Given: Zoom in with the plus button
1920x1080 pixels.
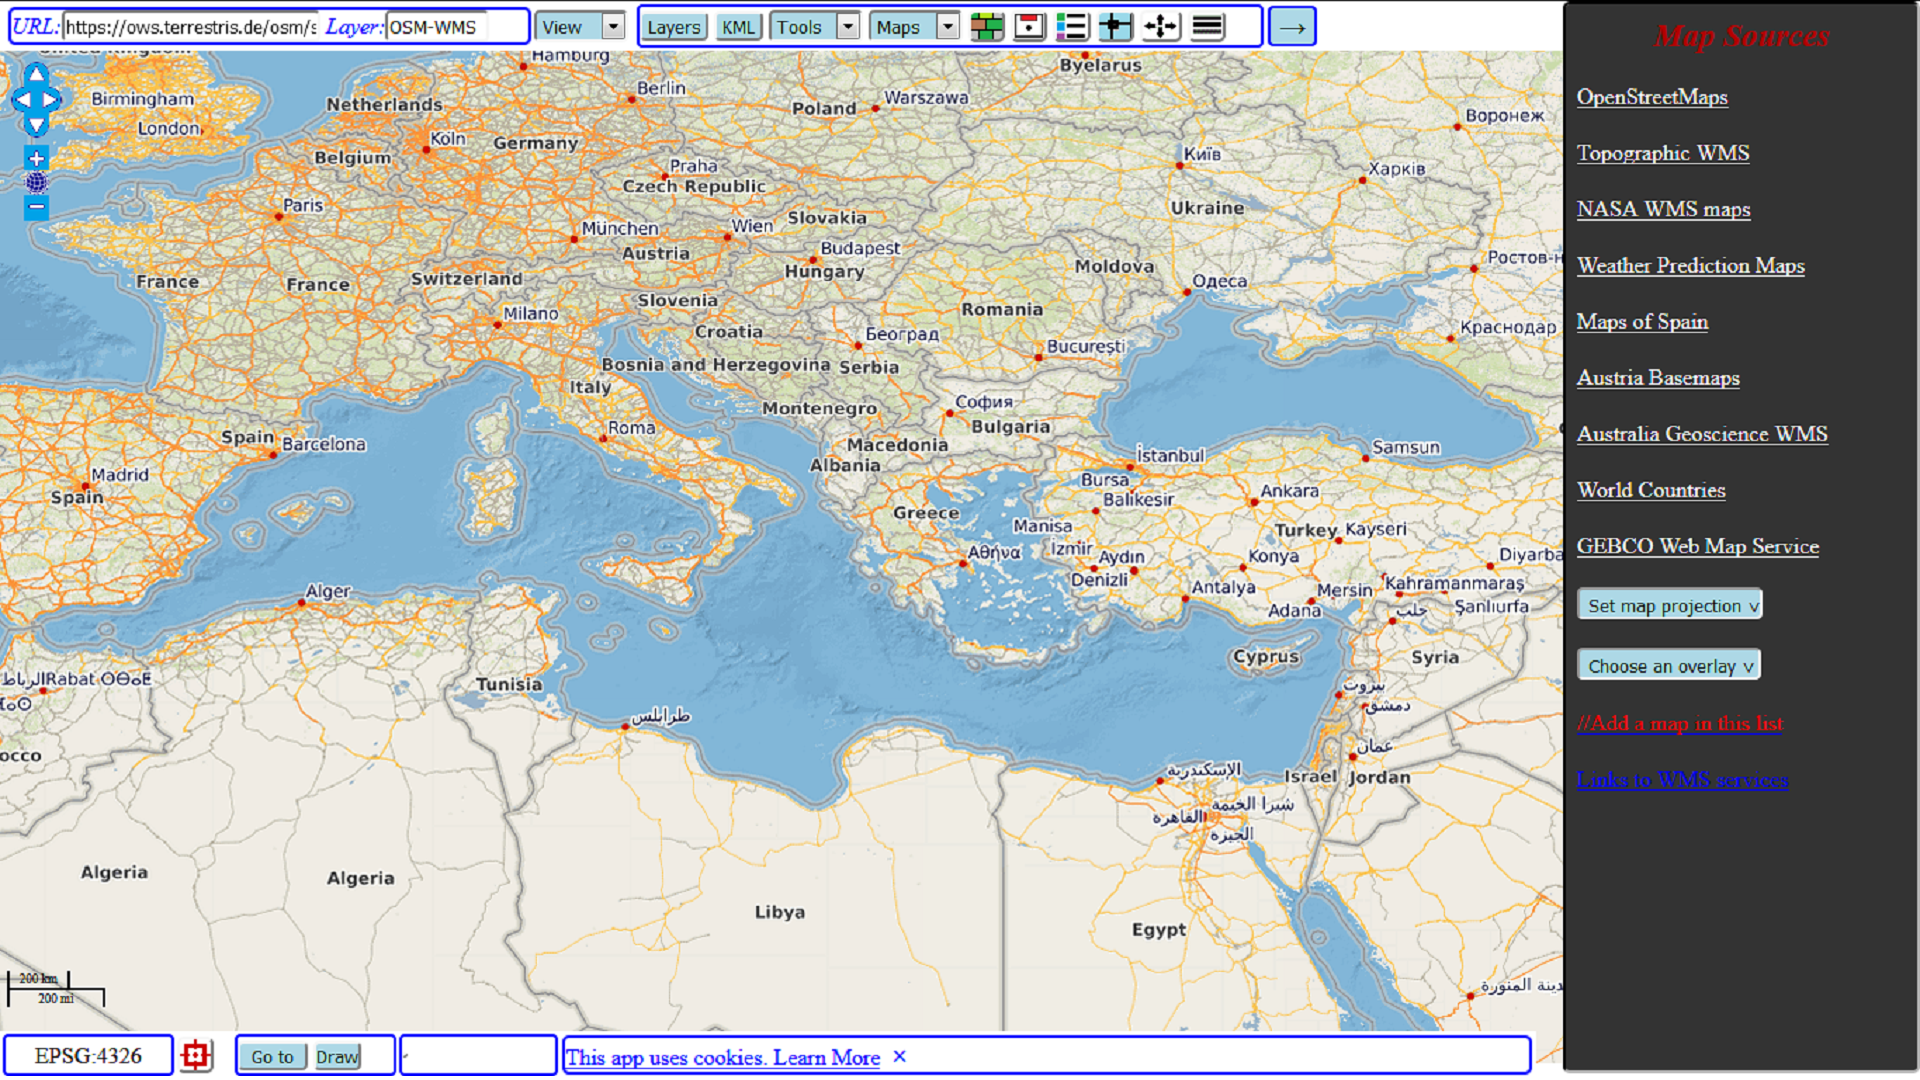Looking at the screenshot, I should pos(36,158).
